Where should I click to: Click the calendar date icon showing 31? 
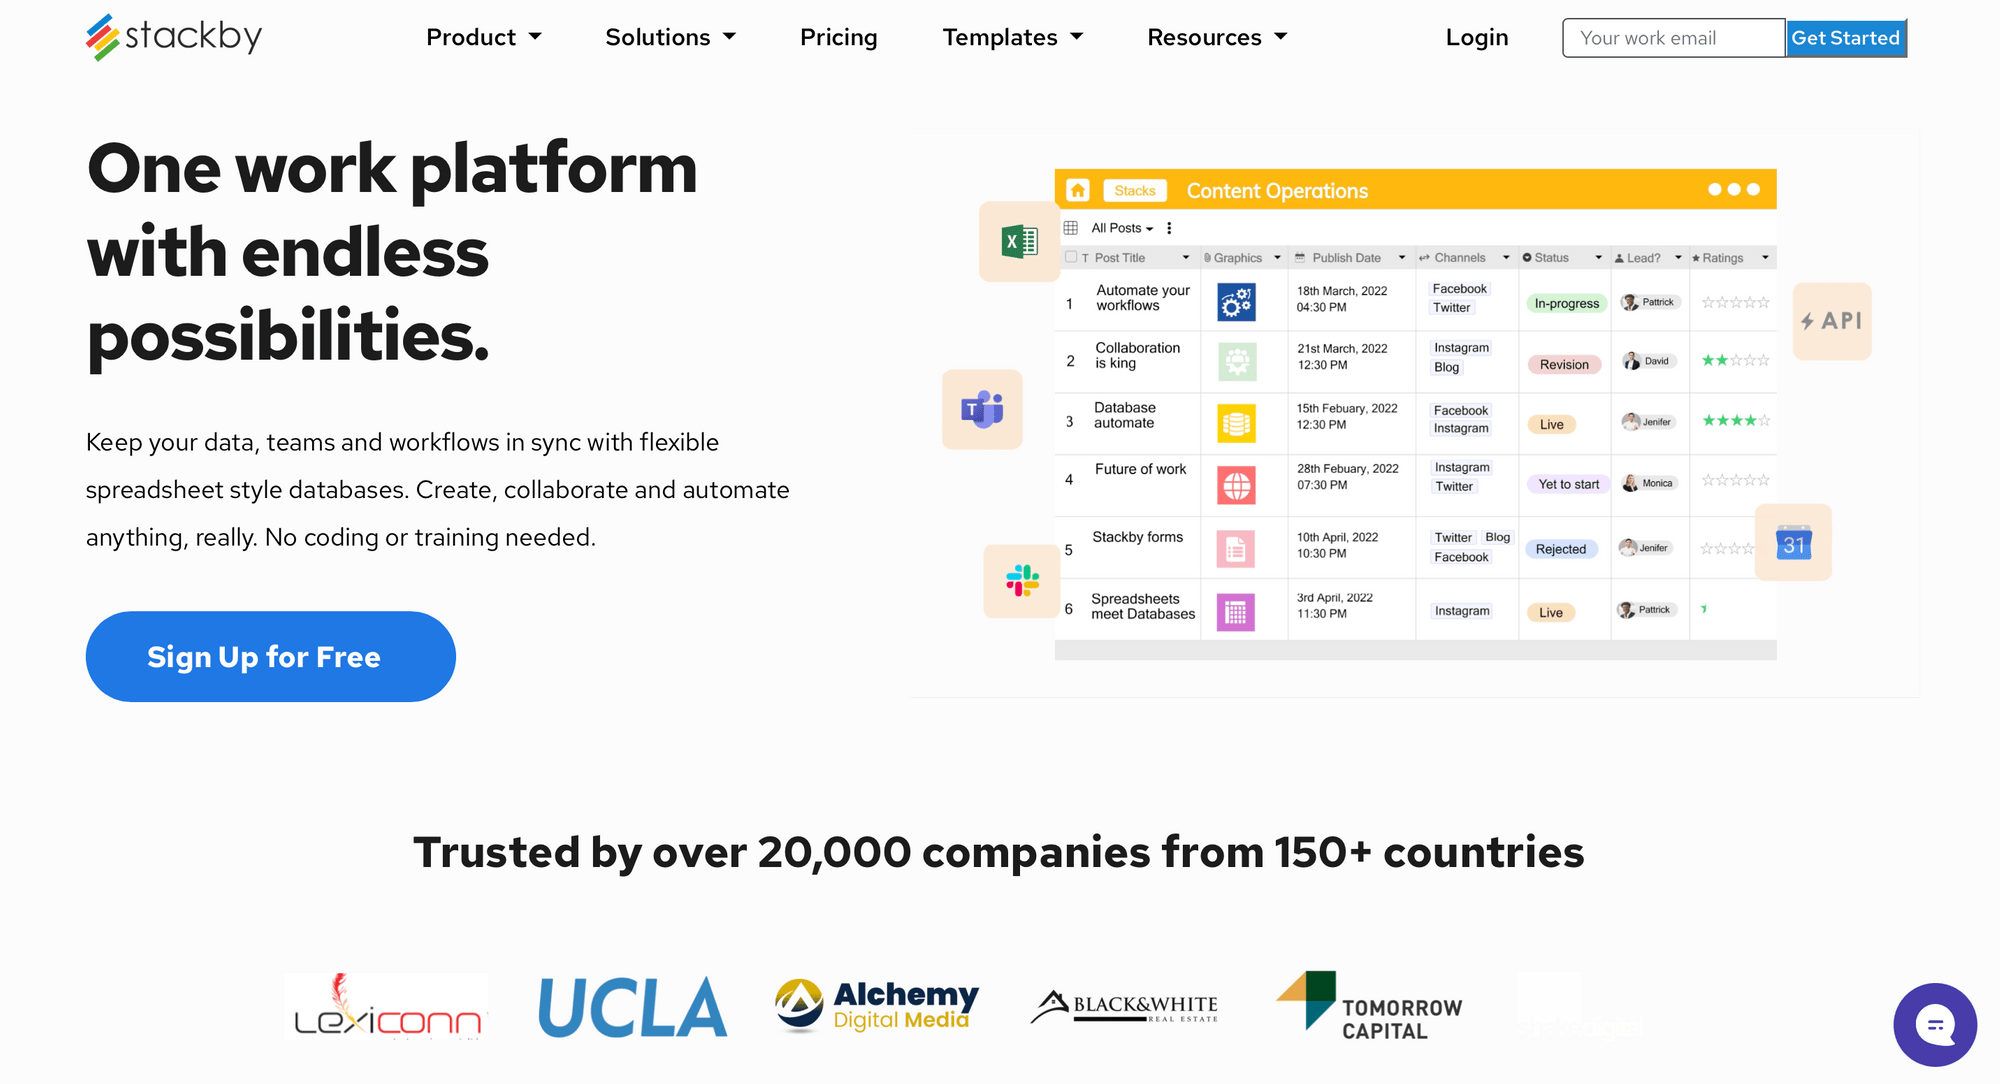[x=1795, y=545]
